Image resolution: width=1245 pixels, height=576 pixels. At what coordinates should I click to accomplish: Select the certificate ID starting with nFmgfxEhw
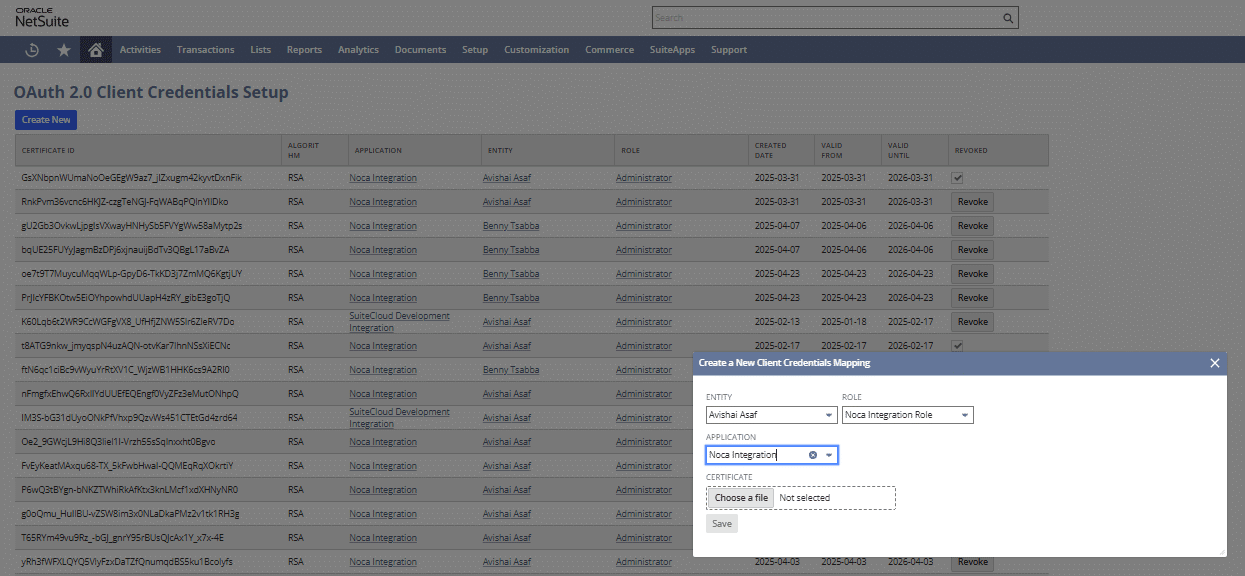coord(130,394)
